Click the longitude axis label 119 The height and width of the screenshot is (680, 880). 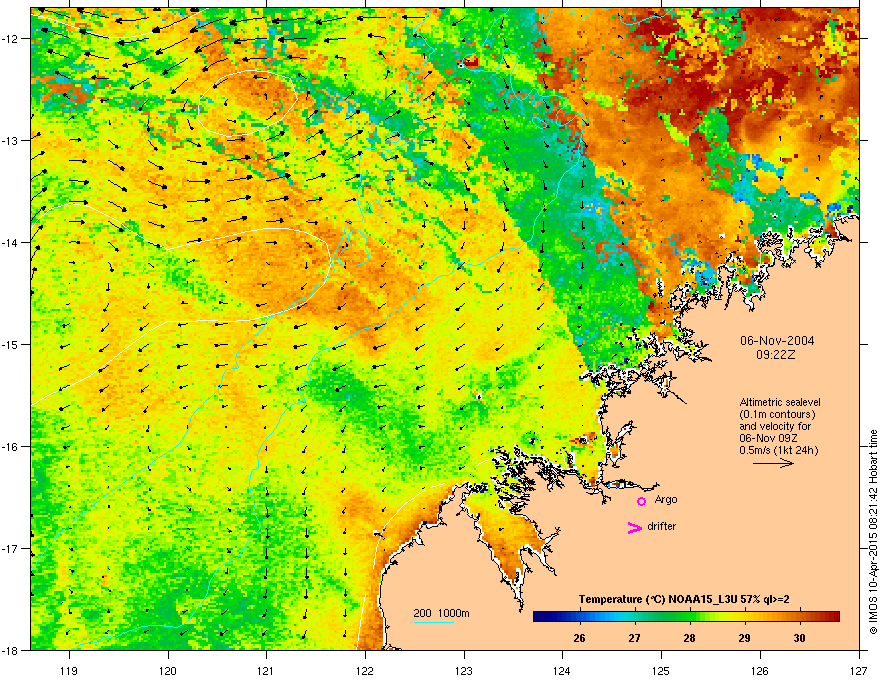(x=69, y=670)
